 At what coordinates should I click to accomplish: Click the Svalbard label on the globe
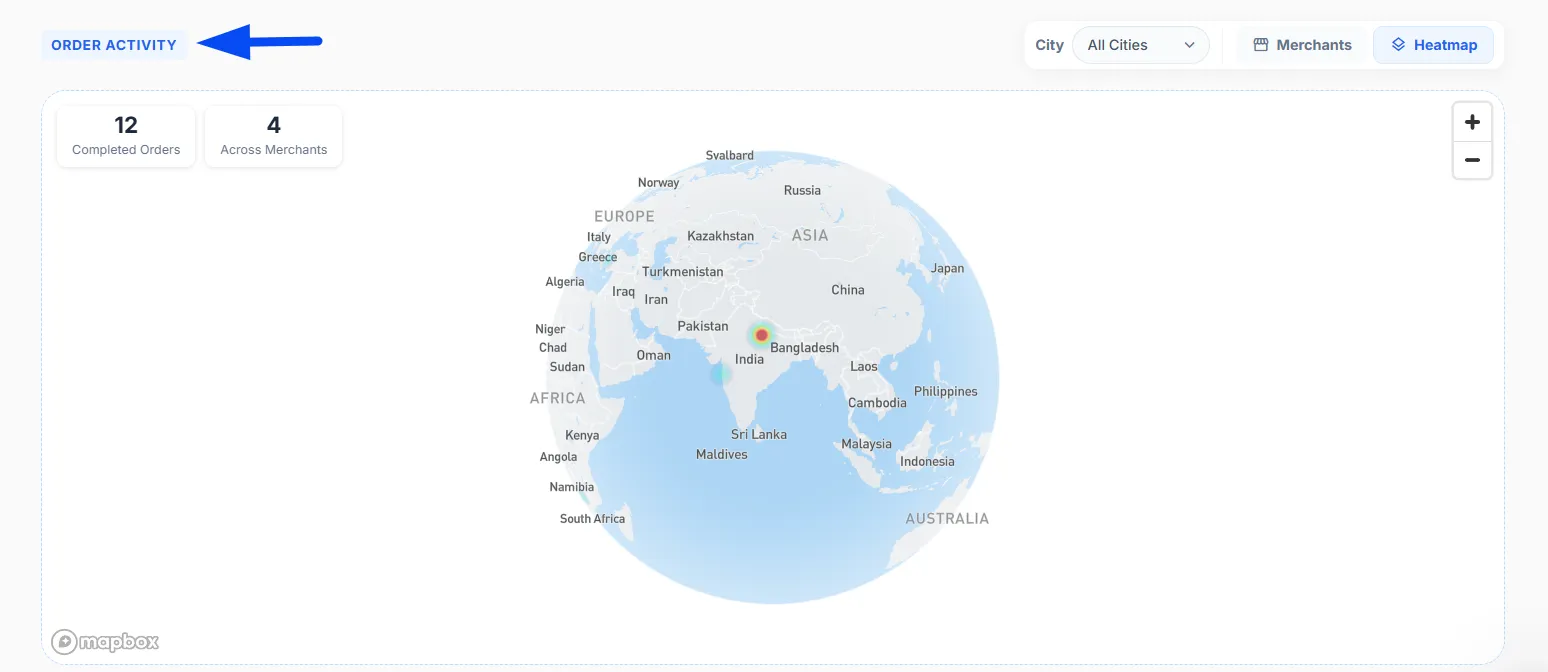click(730, 155)
